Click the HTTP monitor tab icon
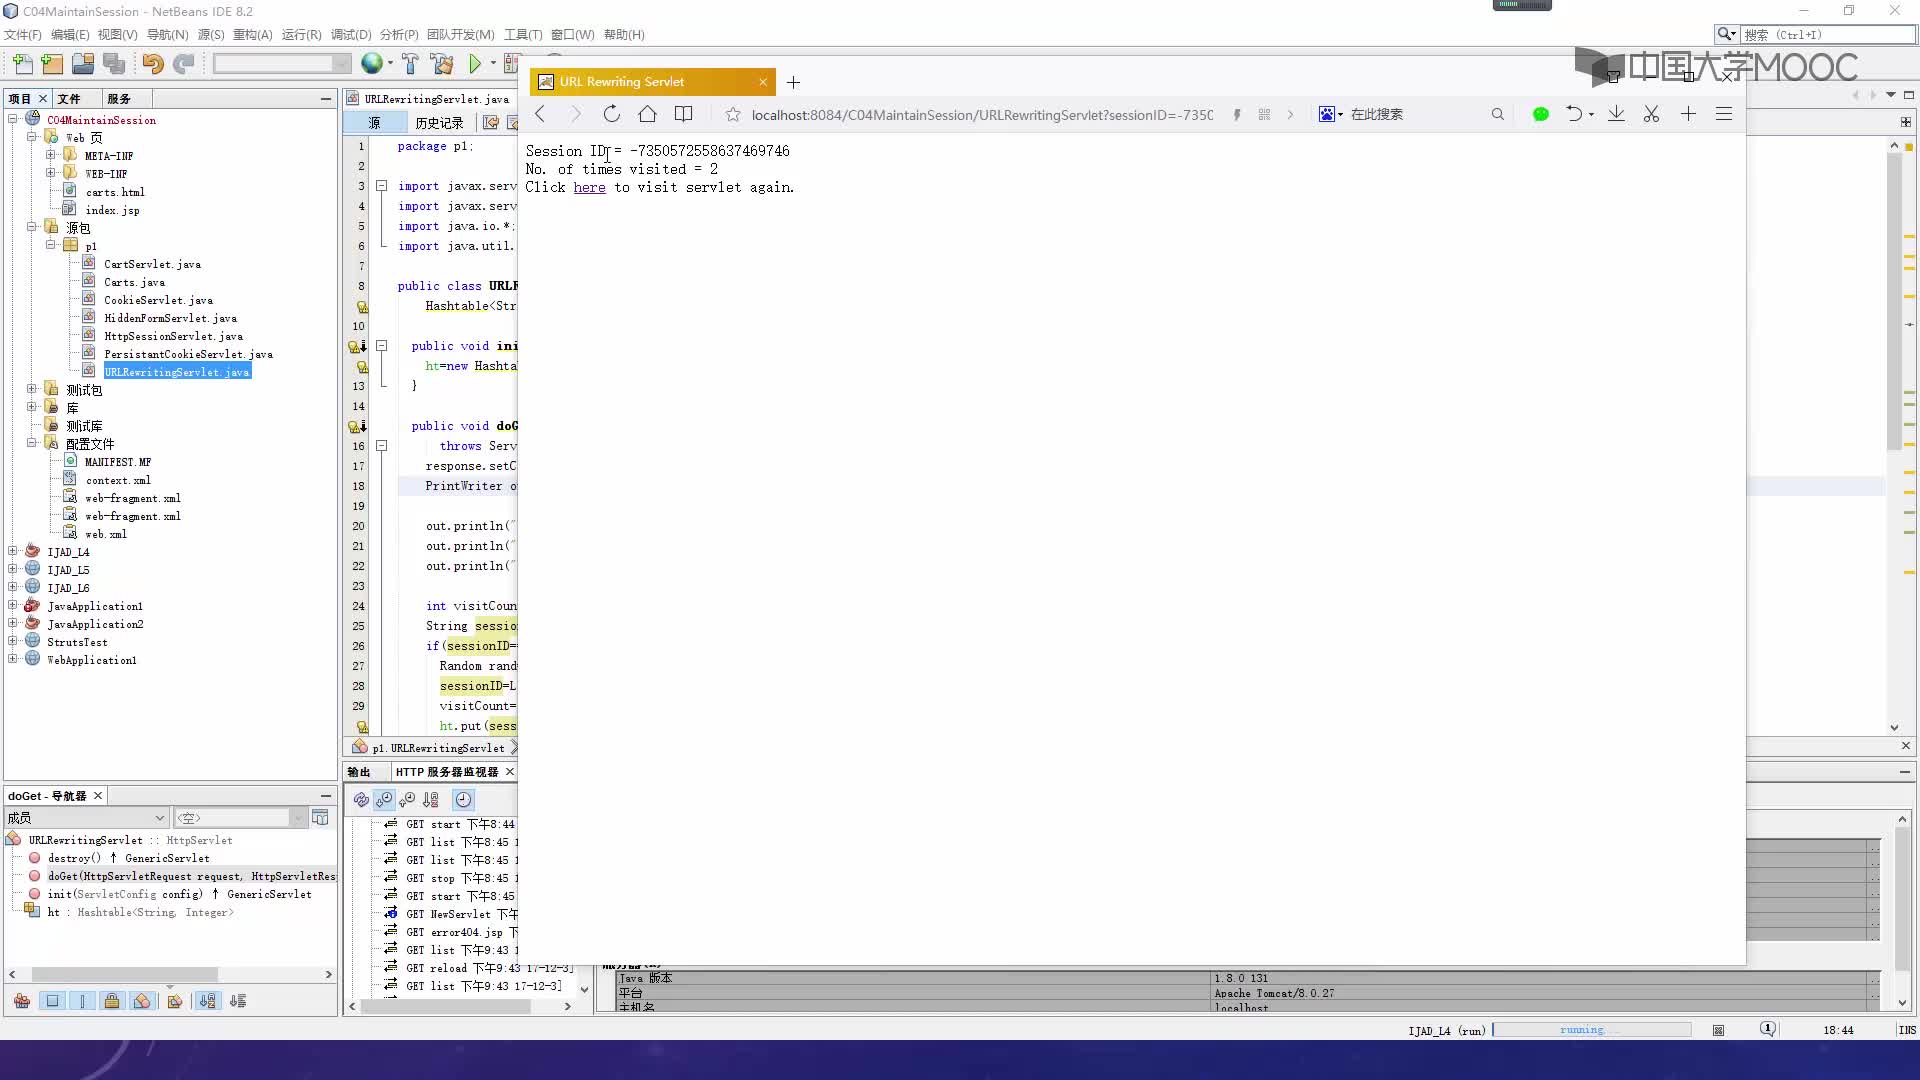Viewport: 1920px width, 1080px height. [x=448, y=771]
